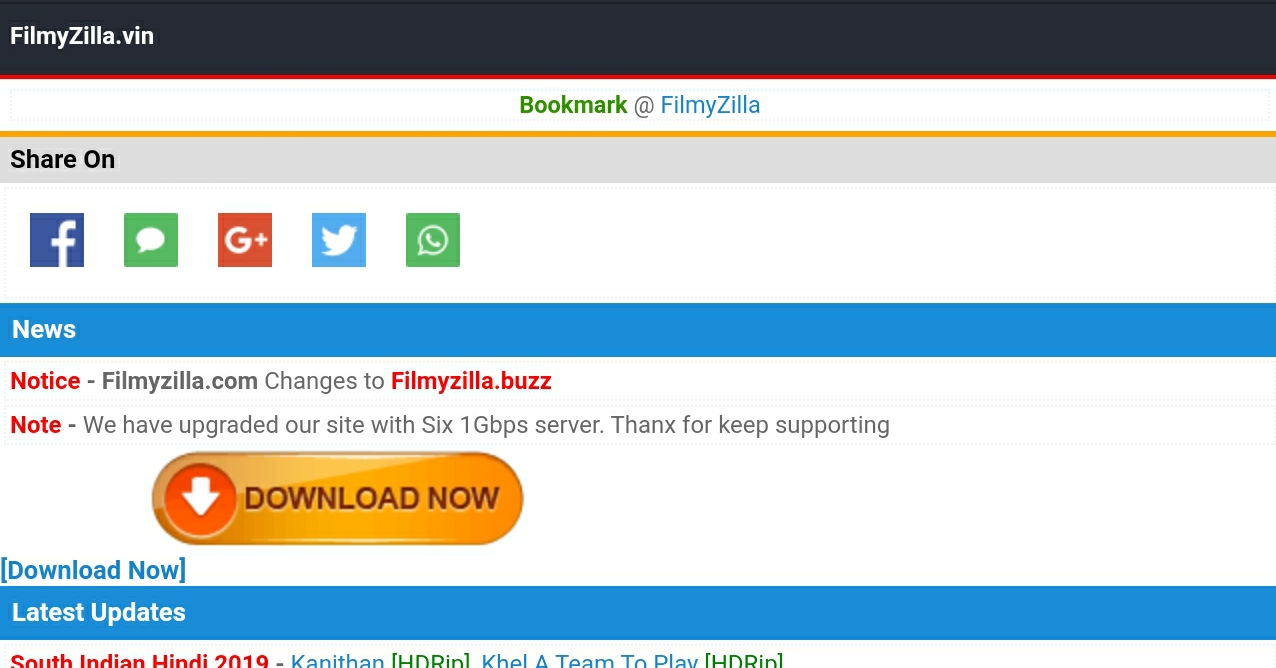Viewport: 1276px width, 668px height.
Task: Share via the green SMS message icon
Action: click(151, 240)
